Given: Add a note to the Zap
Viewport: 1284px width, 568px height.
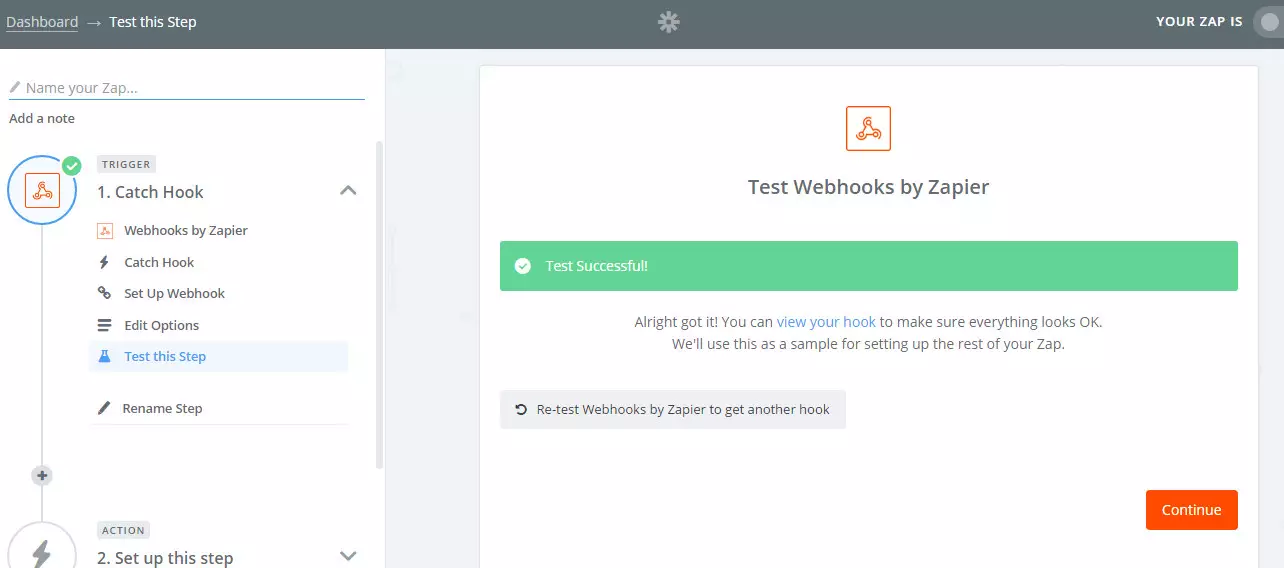Looking at the screenshot, I should pos(42,118).
